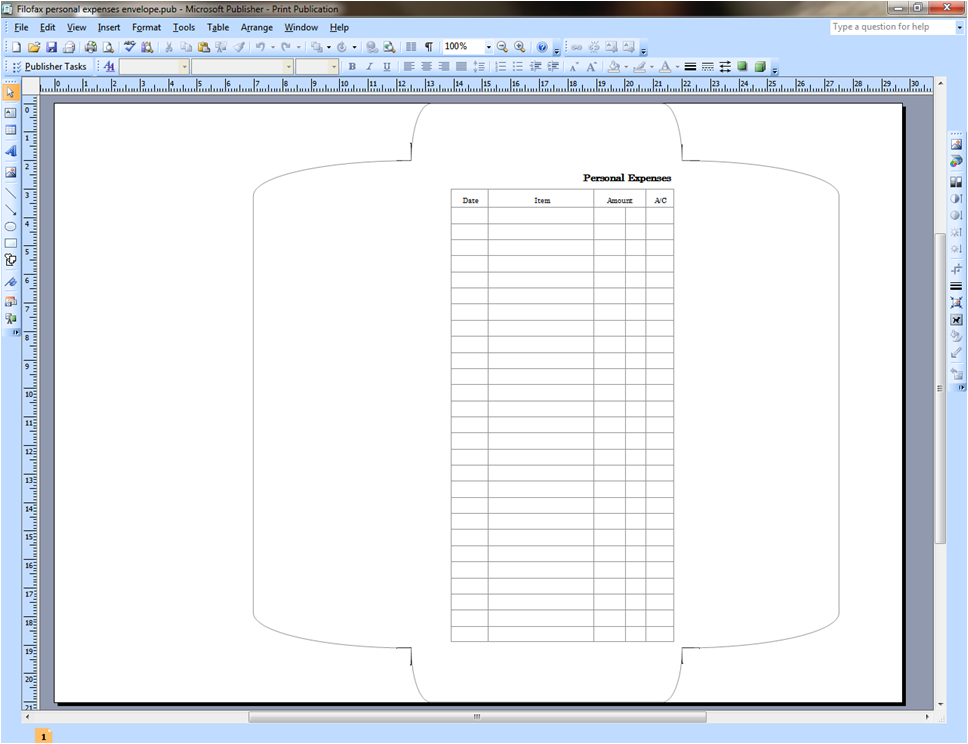
Task: Click the Zoom In magnifier
Action: point(520,47)
